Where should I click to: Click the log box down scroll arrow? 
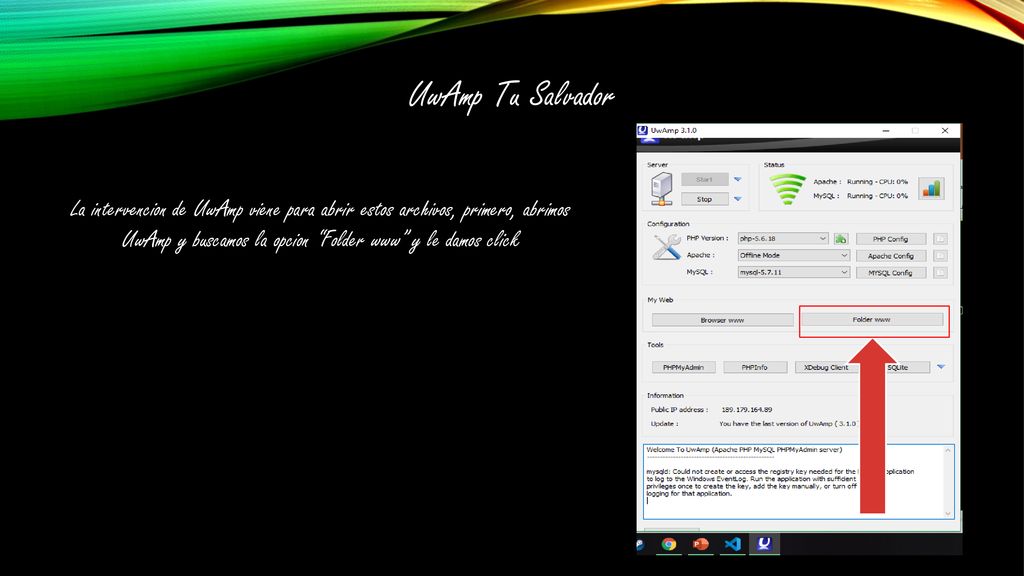(x=948, y=514)
